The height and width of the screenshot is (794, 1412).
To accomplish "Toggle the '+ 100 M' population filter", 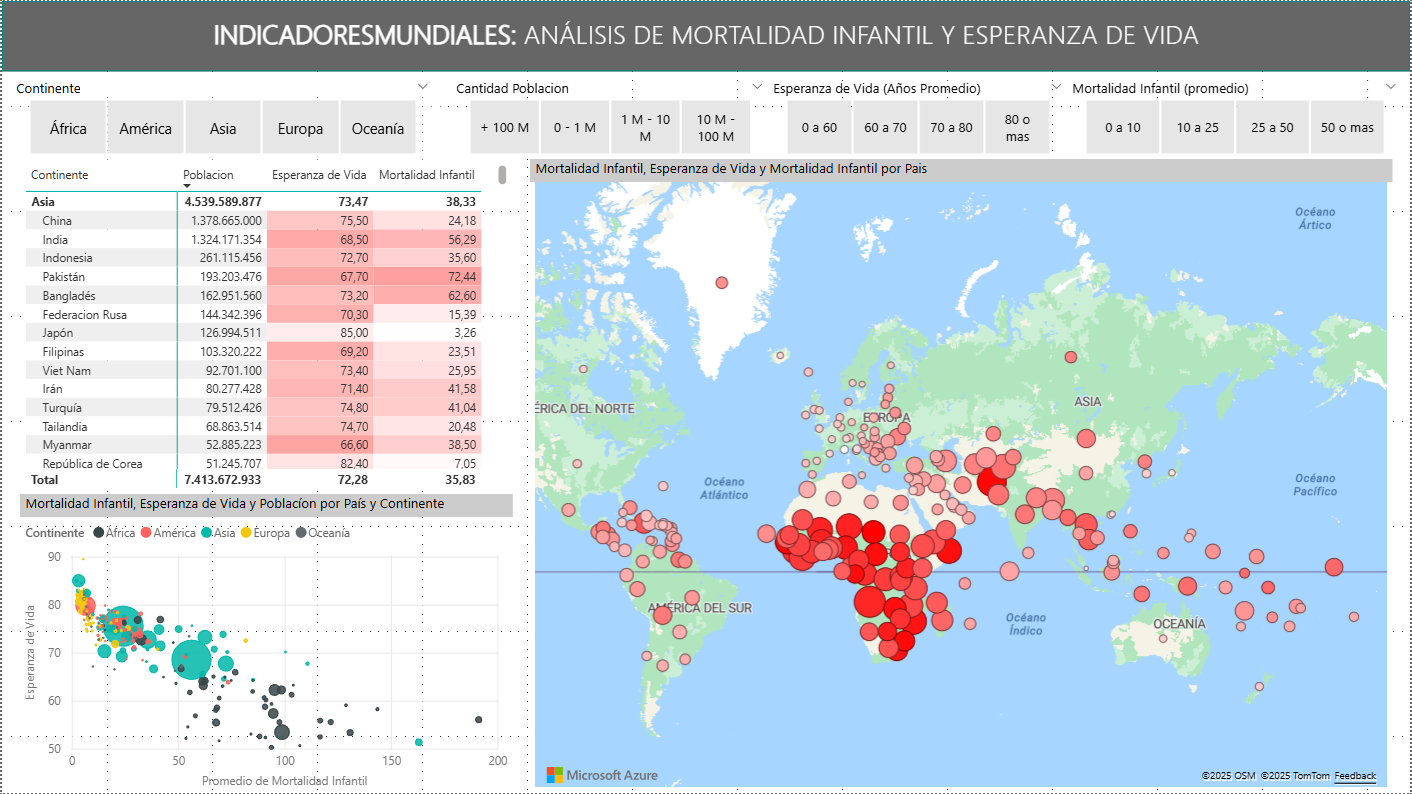I will (504, 127).
